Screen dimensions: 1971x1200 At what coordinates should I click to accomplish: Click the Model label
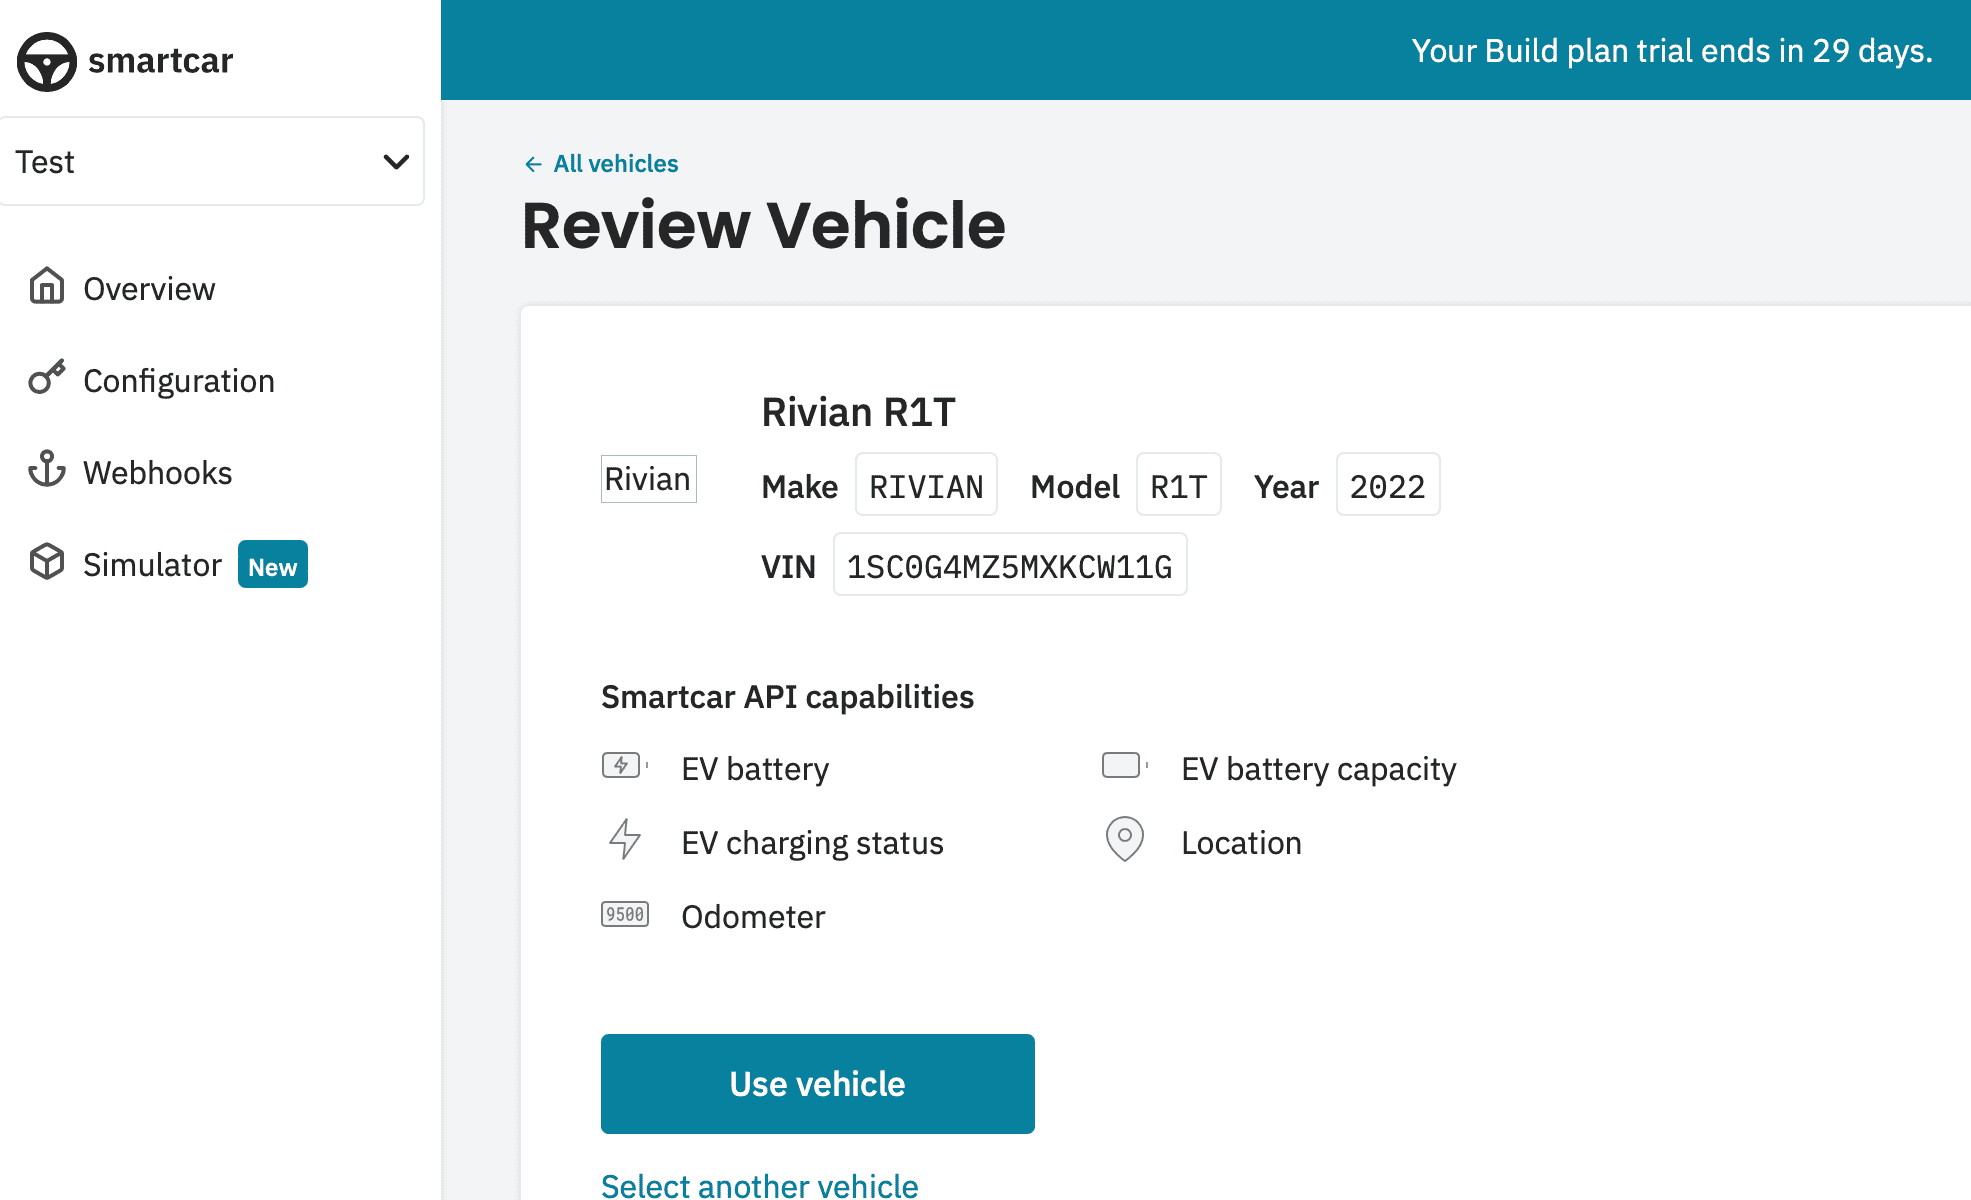point(1076,487)
